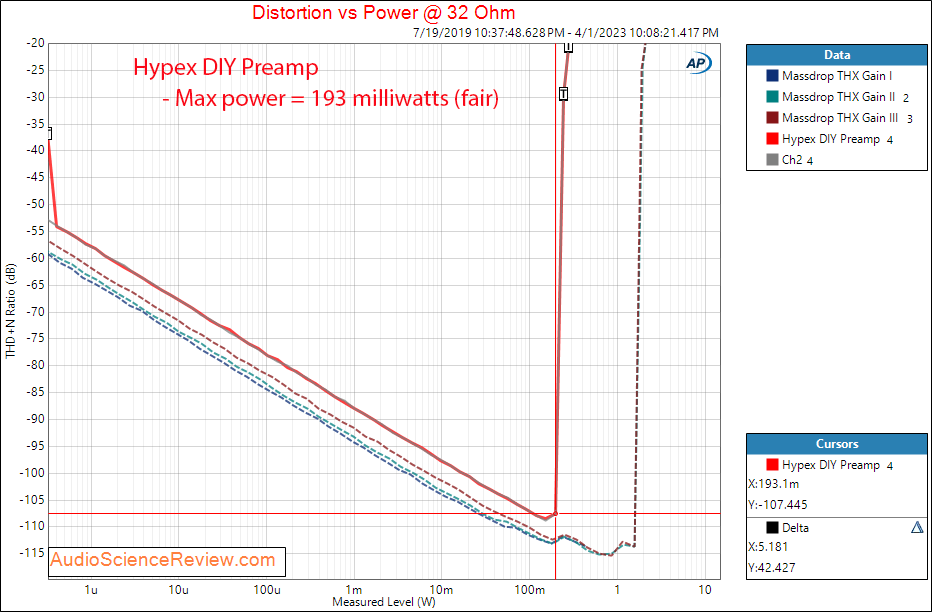Click gray Ch2 legend swatch
This screenshot has height=612, width=932.
[x=772, y=159]
